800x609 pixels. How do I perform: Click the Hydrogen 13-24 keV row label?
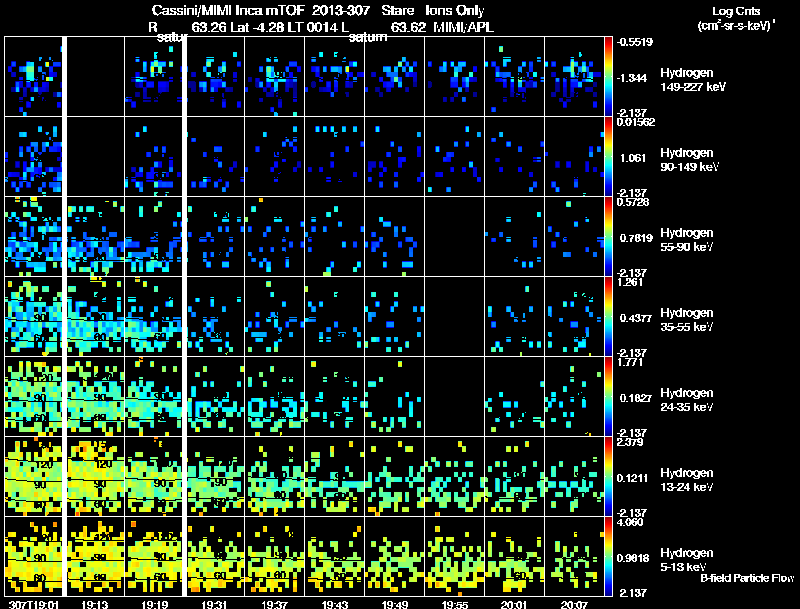click(x=687, y=480)
